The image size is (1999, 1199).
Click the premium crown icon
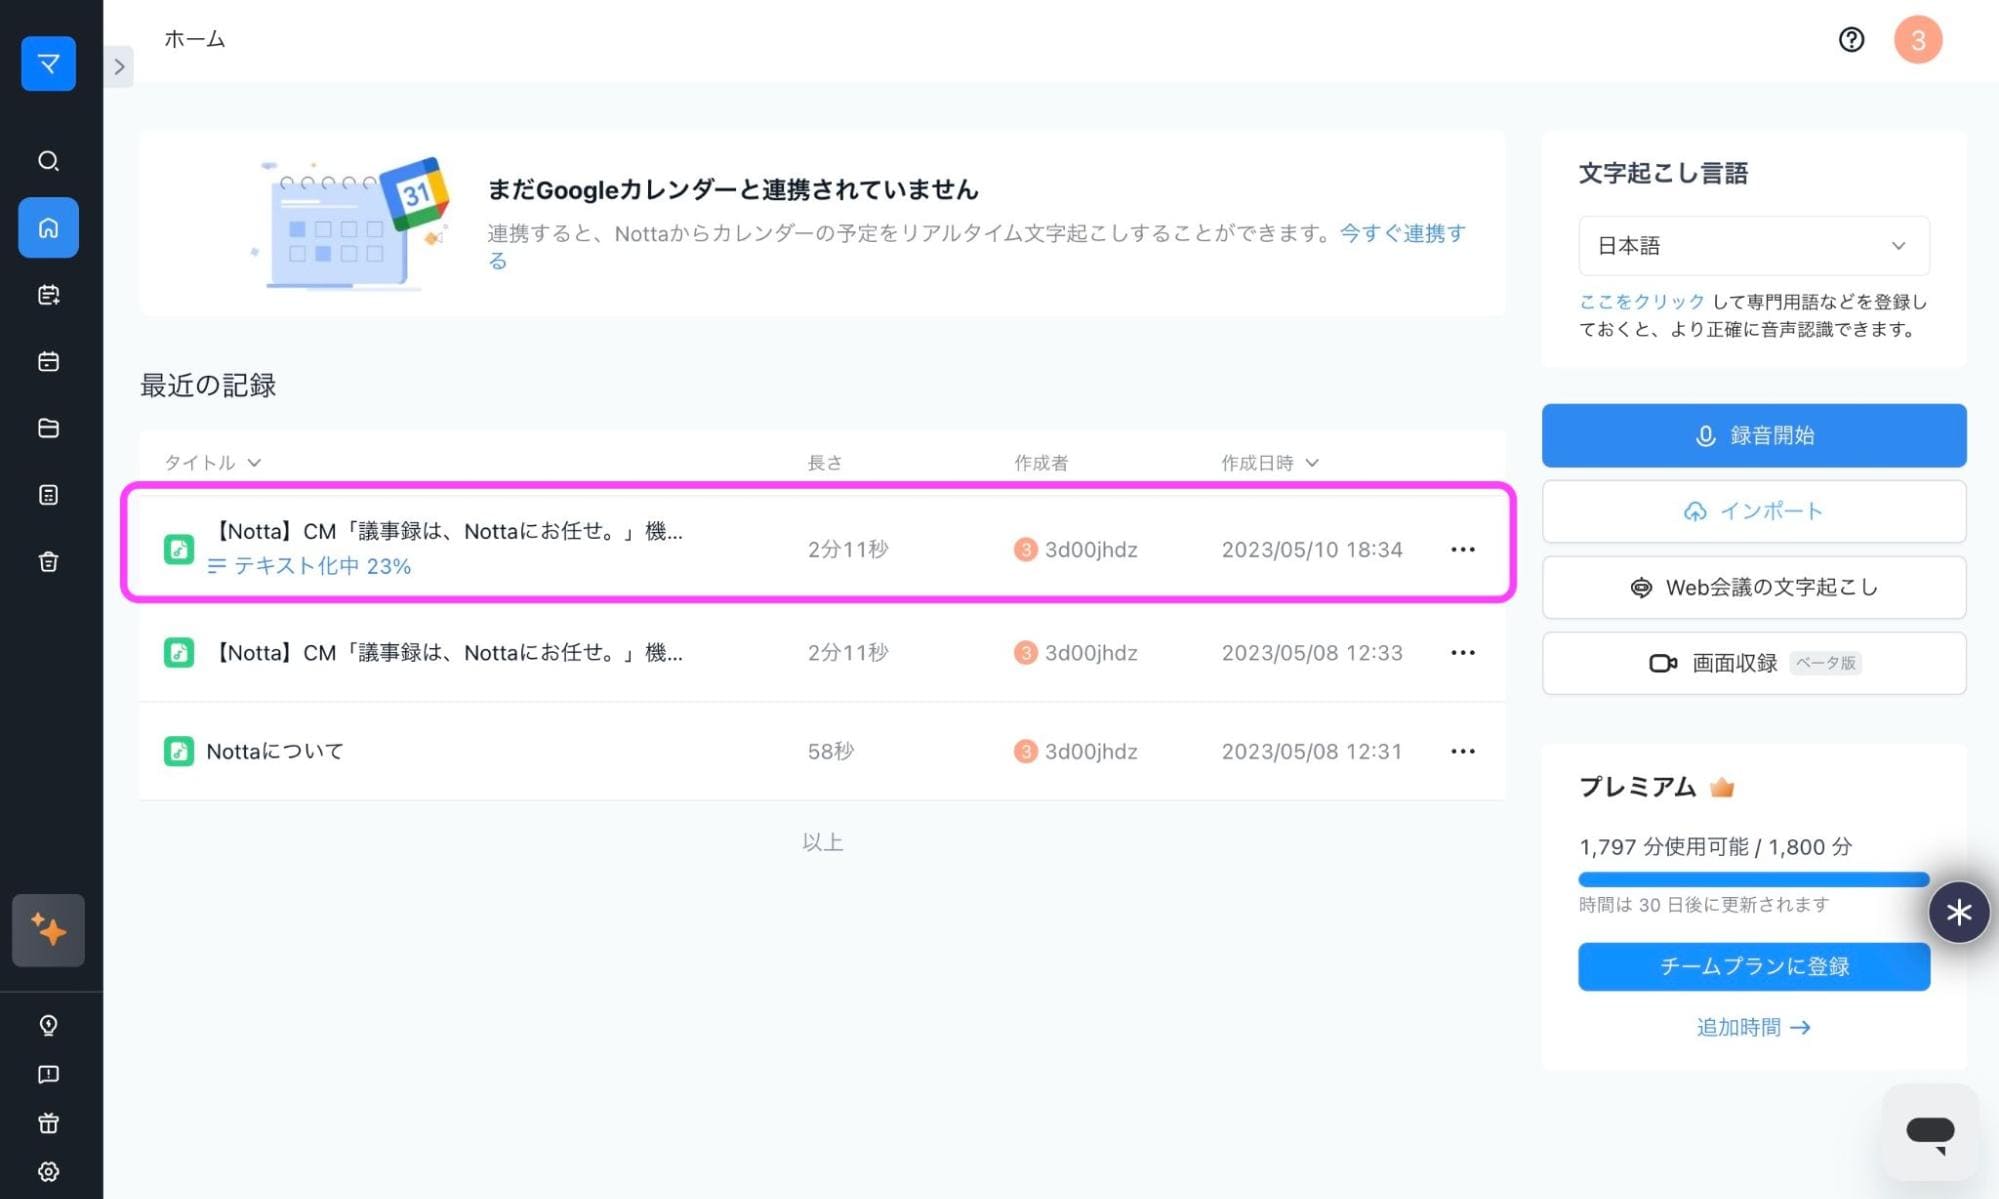point(1721,787)
